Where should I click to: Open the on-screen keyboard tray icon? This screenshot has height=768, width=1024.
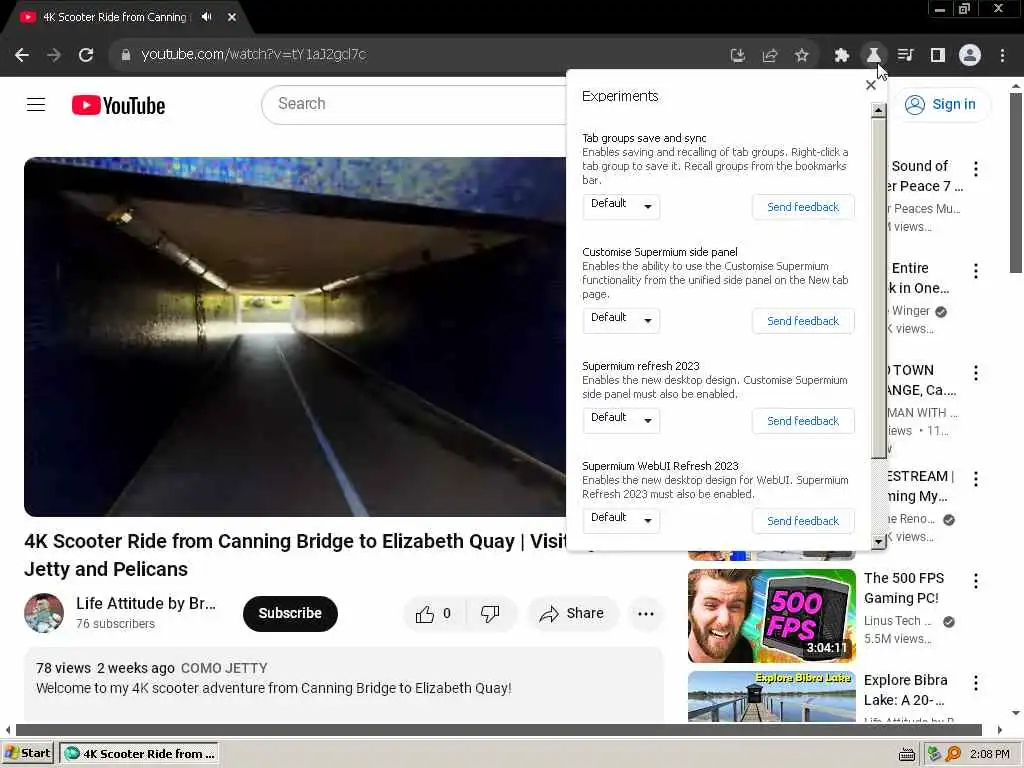(906, 755)
